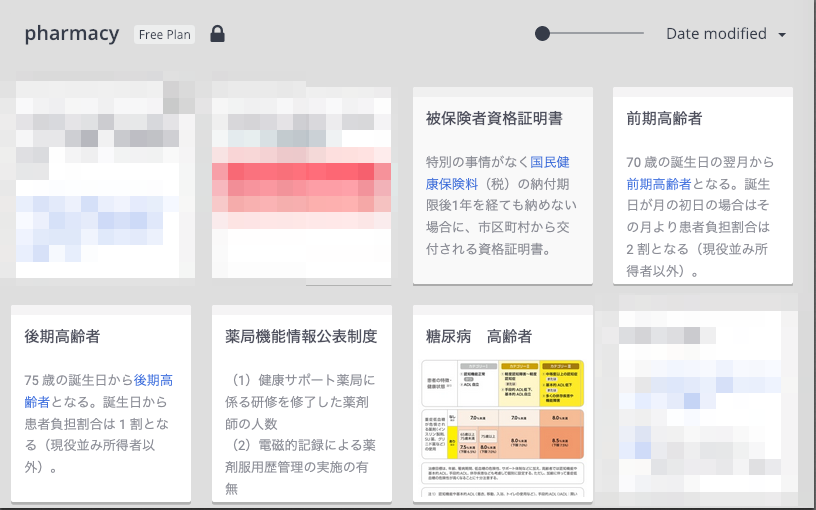Click the lock icon beside Free Plan
This screenshot has height=510, width=816.
pos(217,34)
